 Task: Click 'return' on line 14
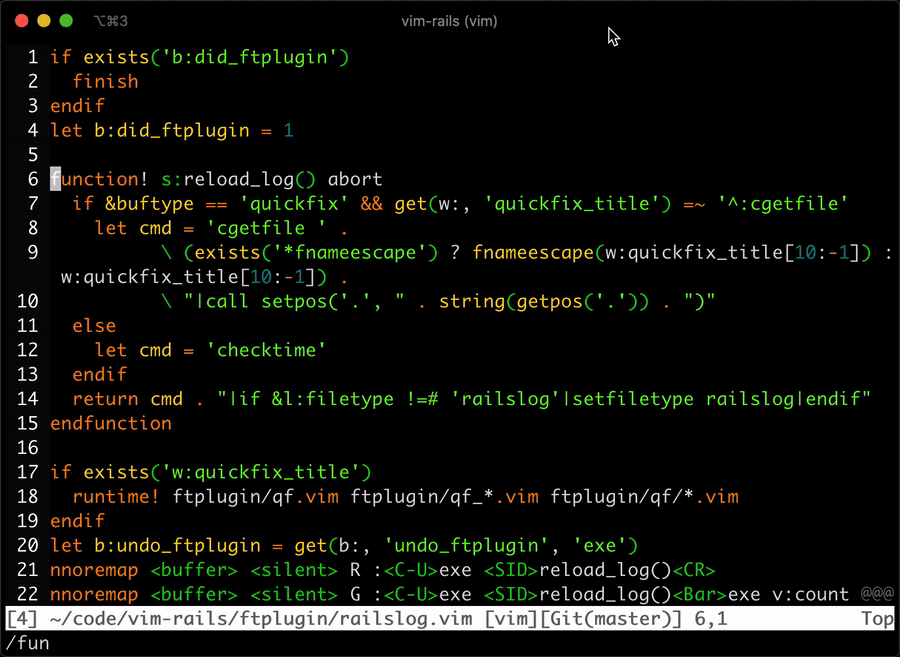click(x=106, y=399)
